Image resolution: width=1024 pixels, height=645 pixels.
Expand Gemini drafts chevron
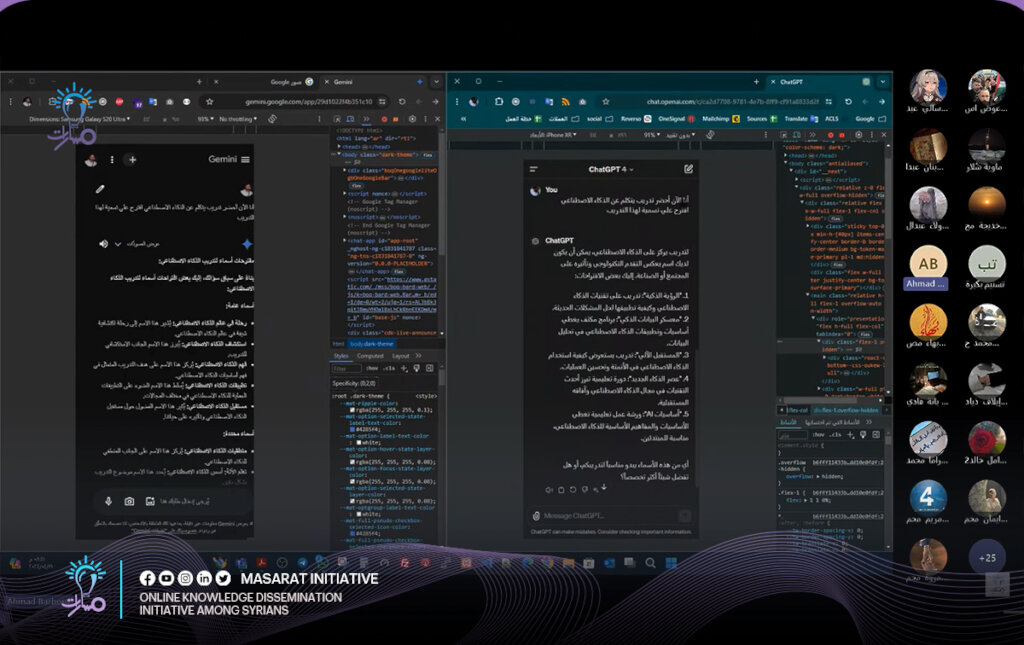click(x=118, y=244)
